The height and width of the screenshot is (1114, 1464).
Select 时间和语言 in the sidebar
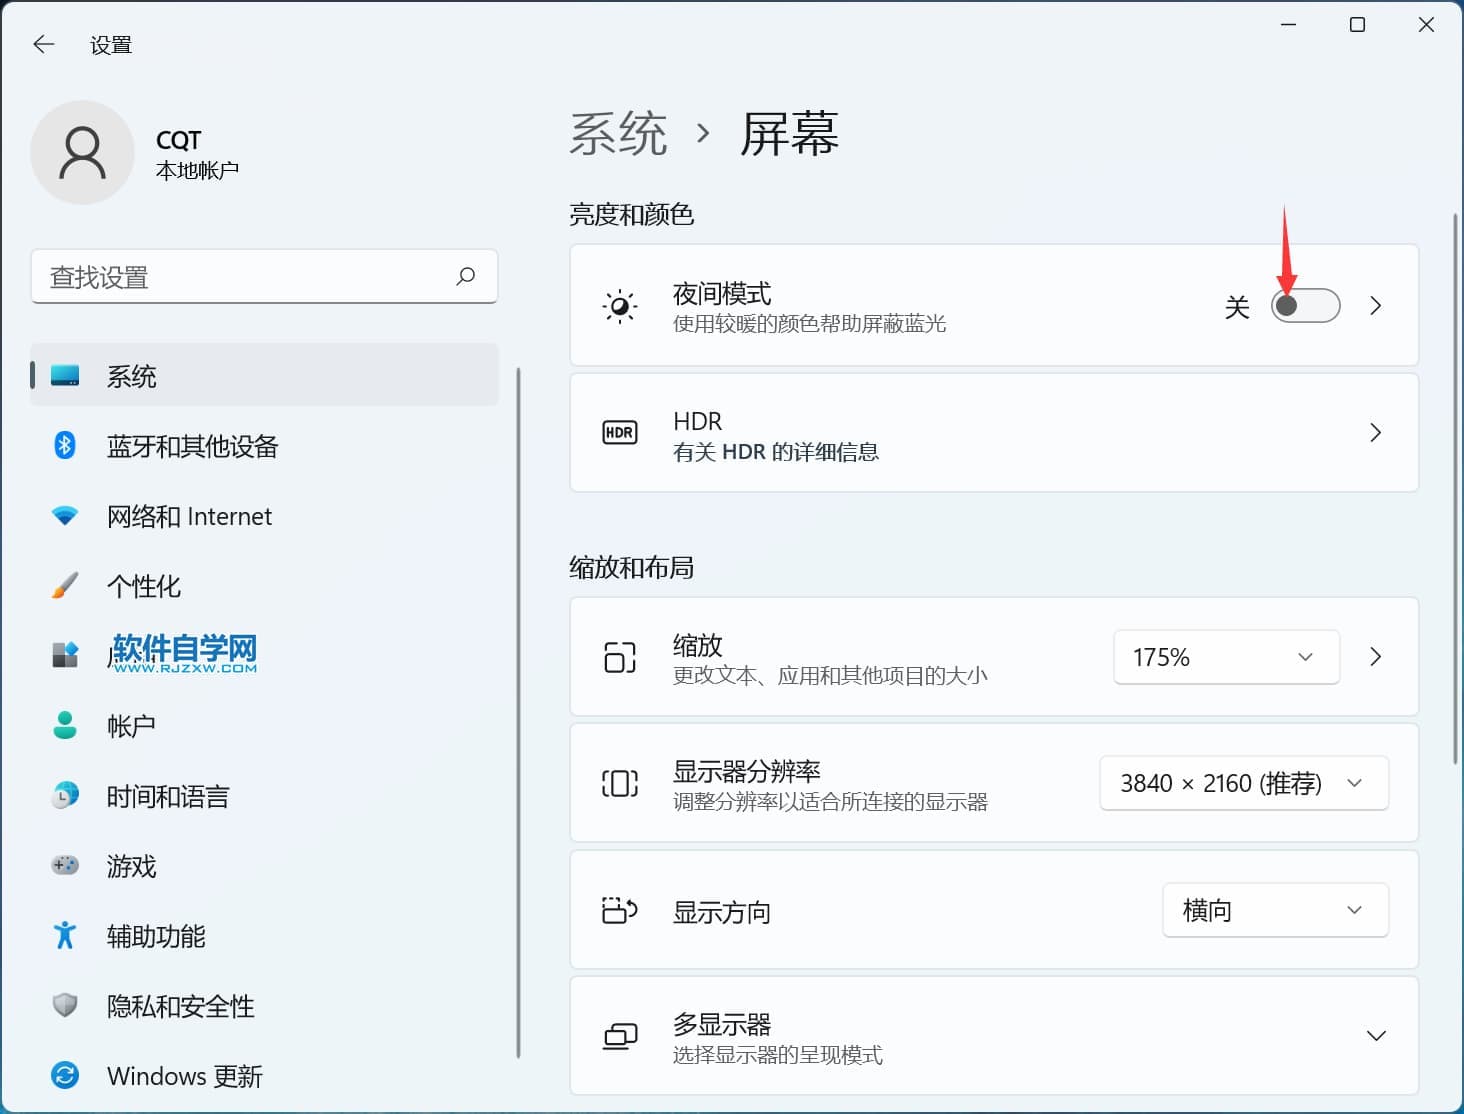168,796
